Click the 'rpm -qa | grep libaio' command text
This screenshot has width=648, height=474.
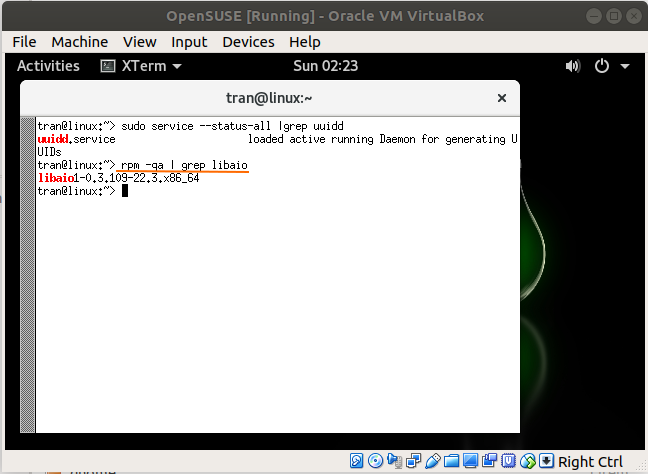point(184,165)
